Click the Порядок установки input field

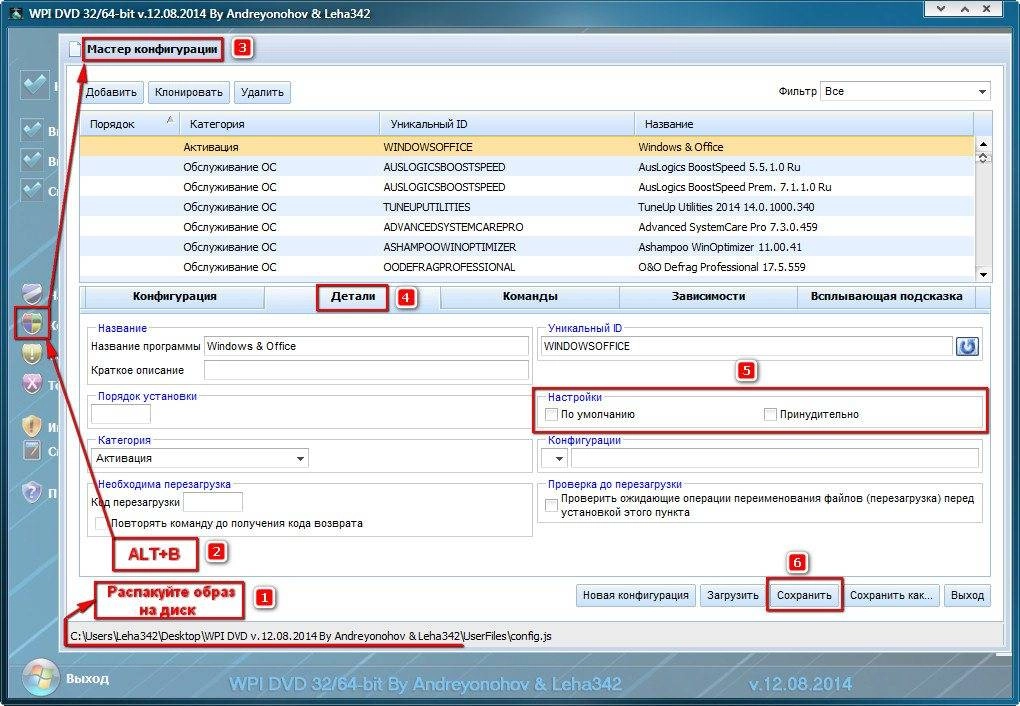pyautogui.click(x=121, y=414)
